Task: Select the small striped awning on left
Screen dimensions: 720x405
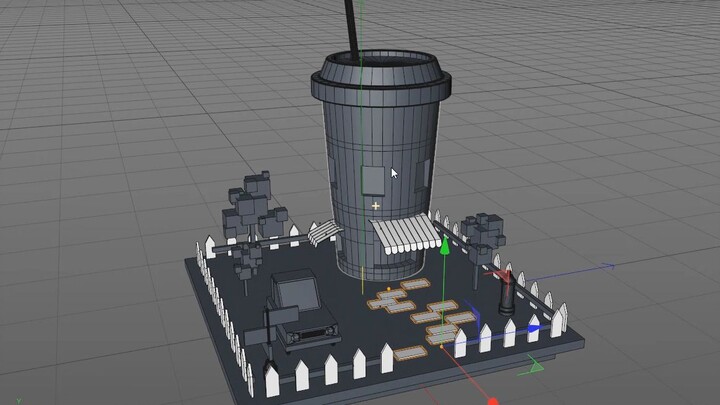Action: pos(322,234)
